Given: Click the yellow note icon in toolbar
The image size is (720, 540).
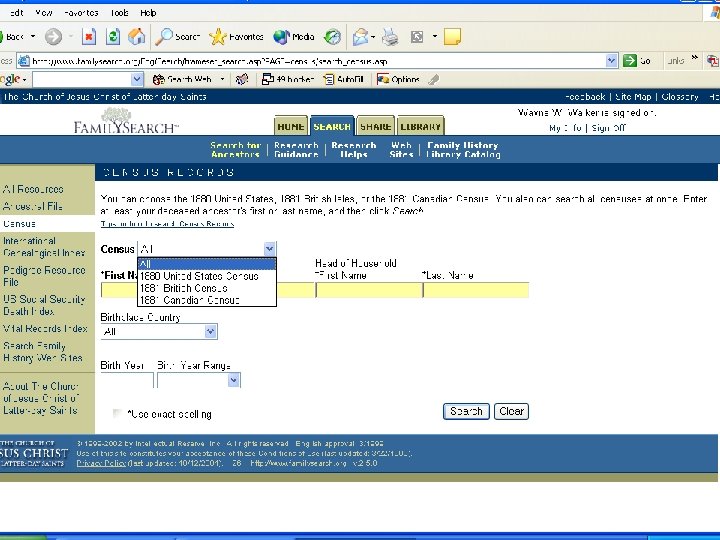Looking at the screenshot, I should [x=452, y=37].
